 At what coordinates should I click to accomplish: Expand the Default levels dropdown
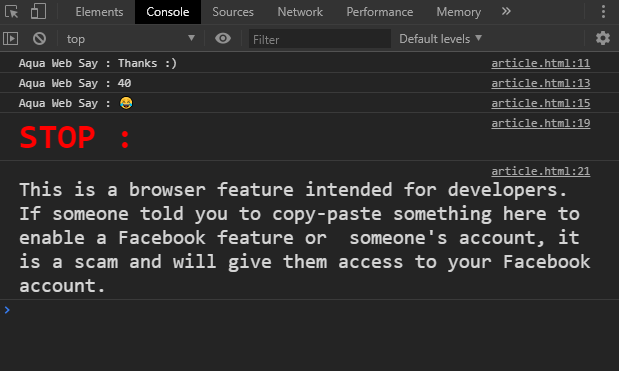click(x=441, y=39)
